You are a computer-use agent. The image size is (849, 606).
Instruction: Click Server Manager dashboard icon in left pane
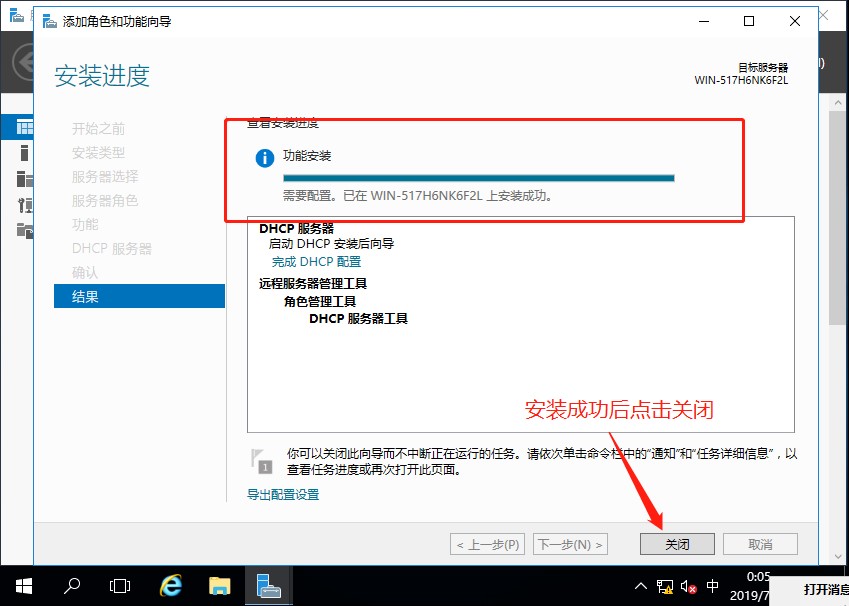tap(24, 128)
